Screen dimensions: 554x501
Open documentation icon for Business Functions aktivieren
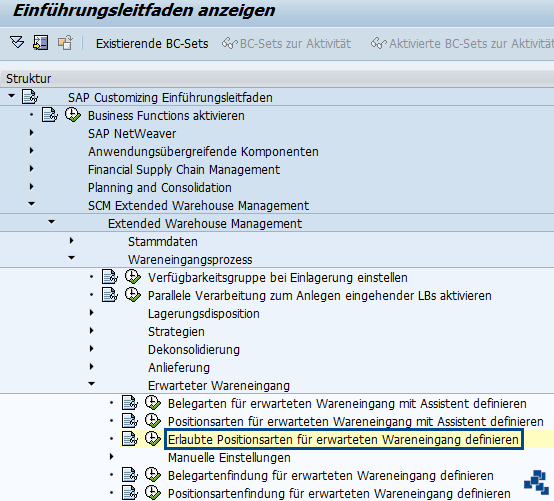pos(49,115)
